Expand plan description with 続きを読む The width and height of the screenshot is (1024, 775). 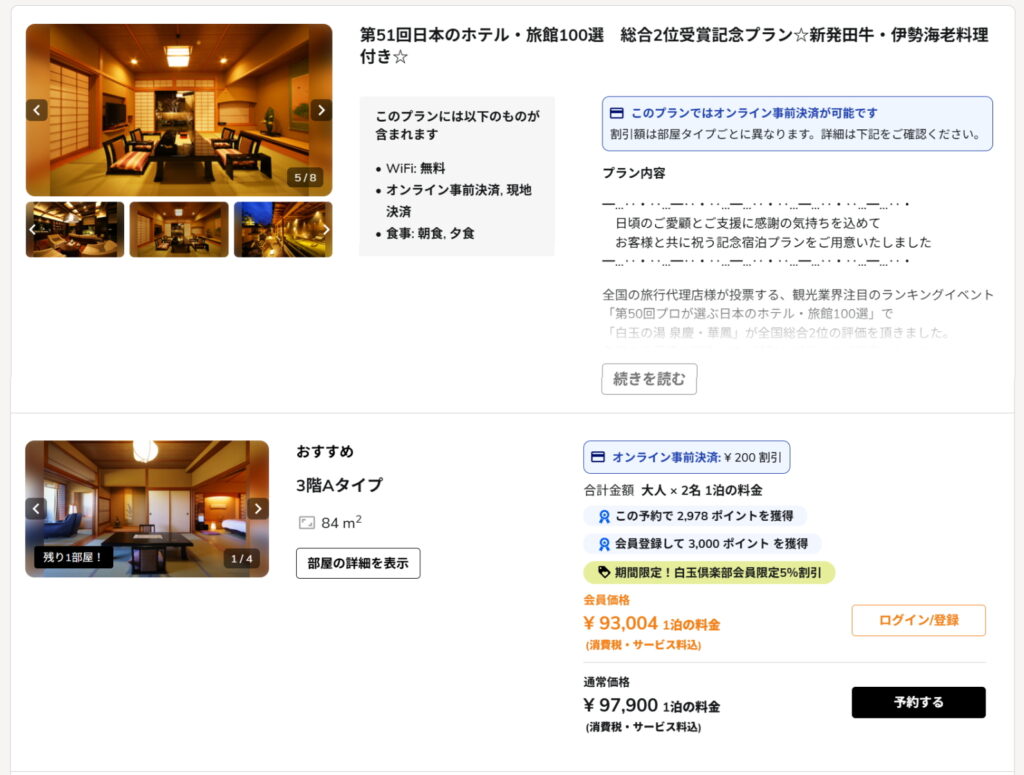tap(649, 379)
